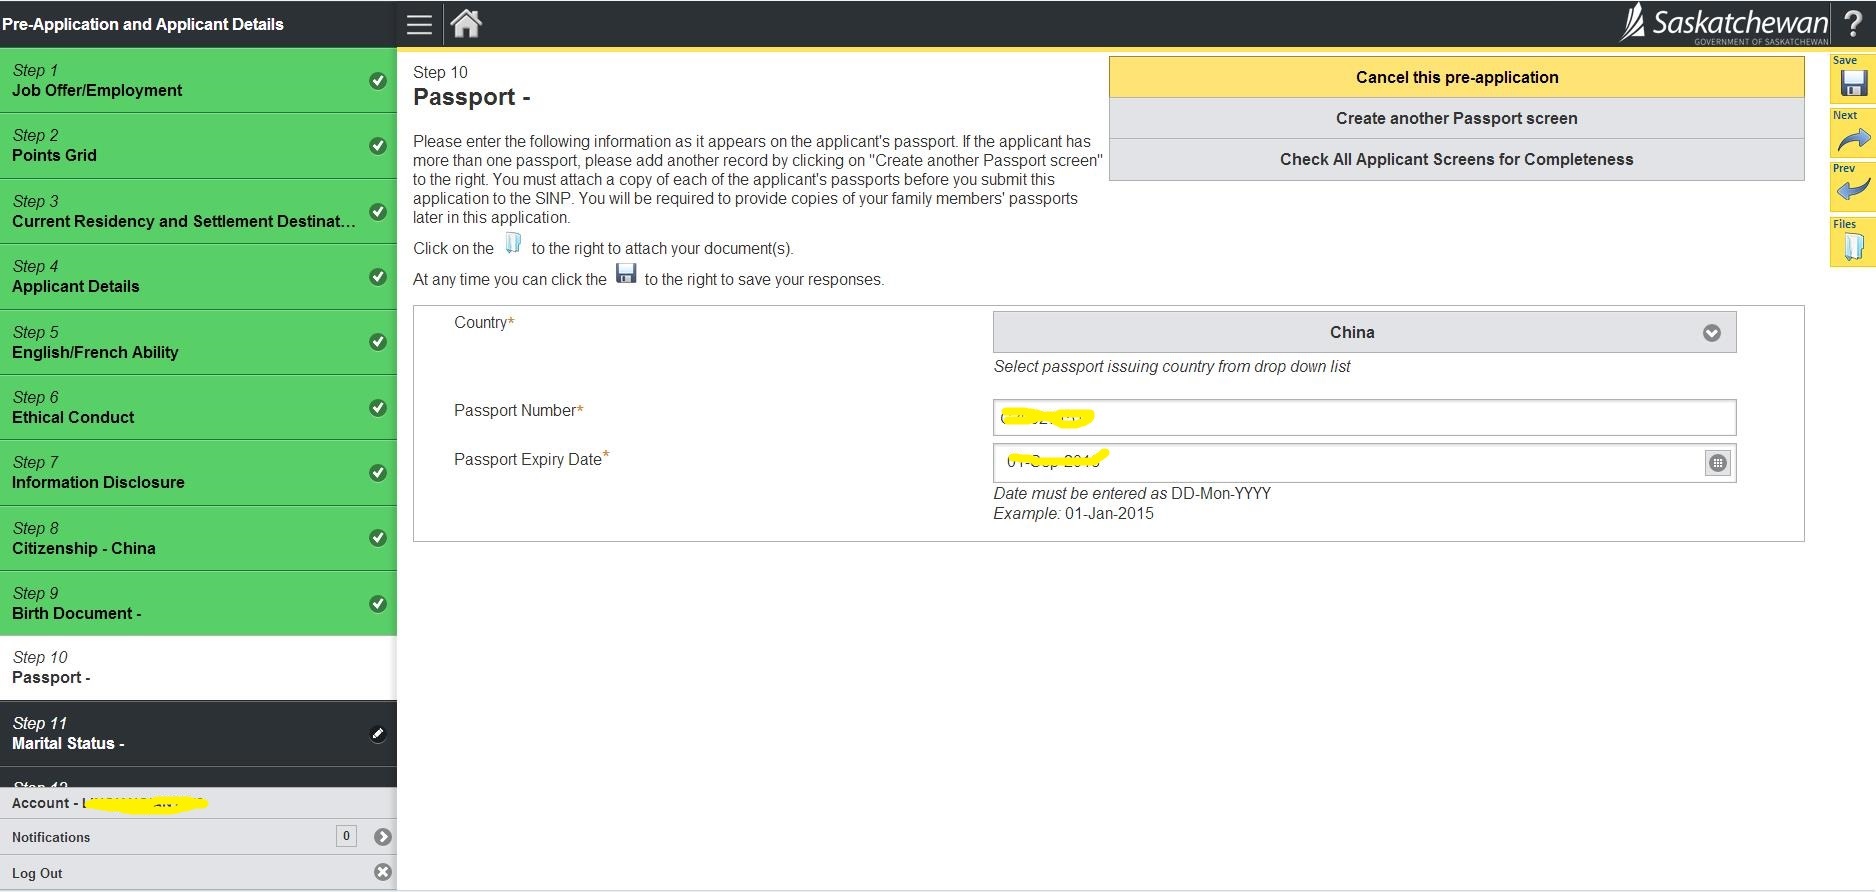Open the help question mark icon

1853,24
